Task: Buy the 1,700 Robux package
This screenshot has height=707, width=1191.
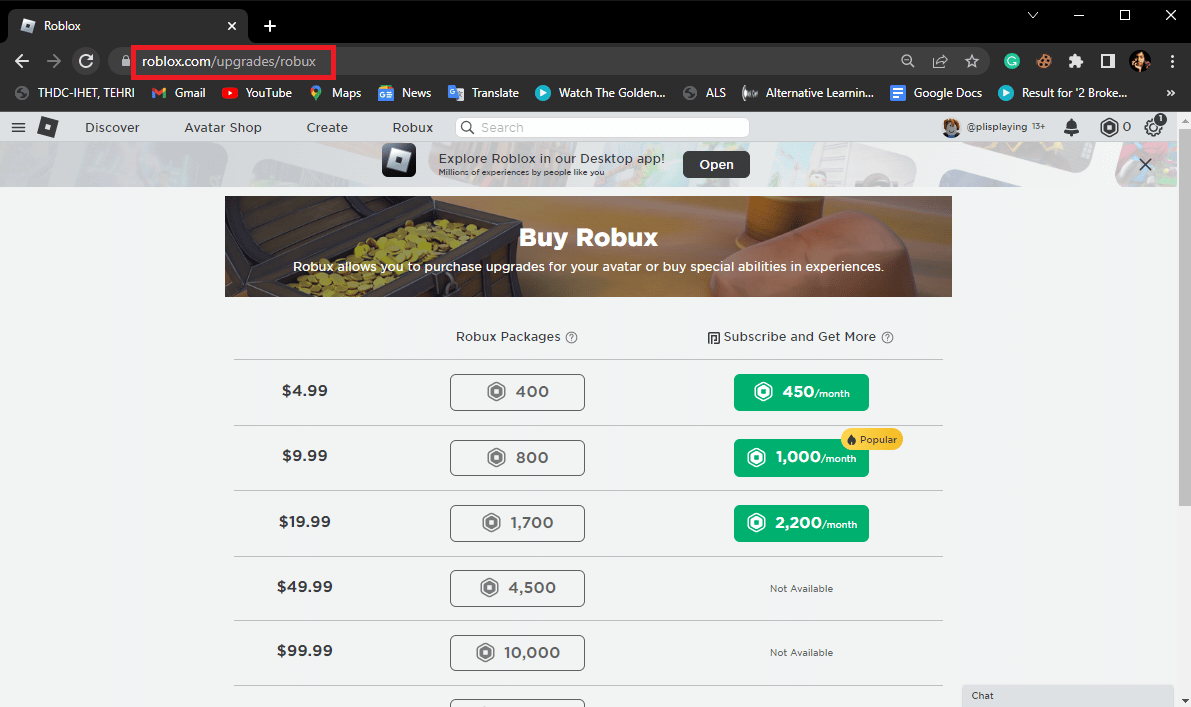Action: (x=517, y=523)
